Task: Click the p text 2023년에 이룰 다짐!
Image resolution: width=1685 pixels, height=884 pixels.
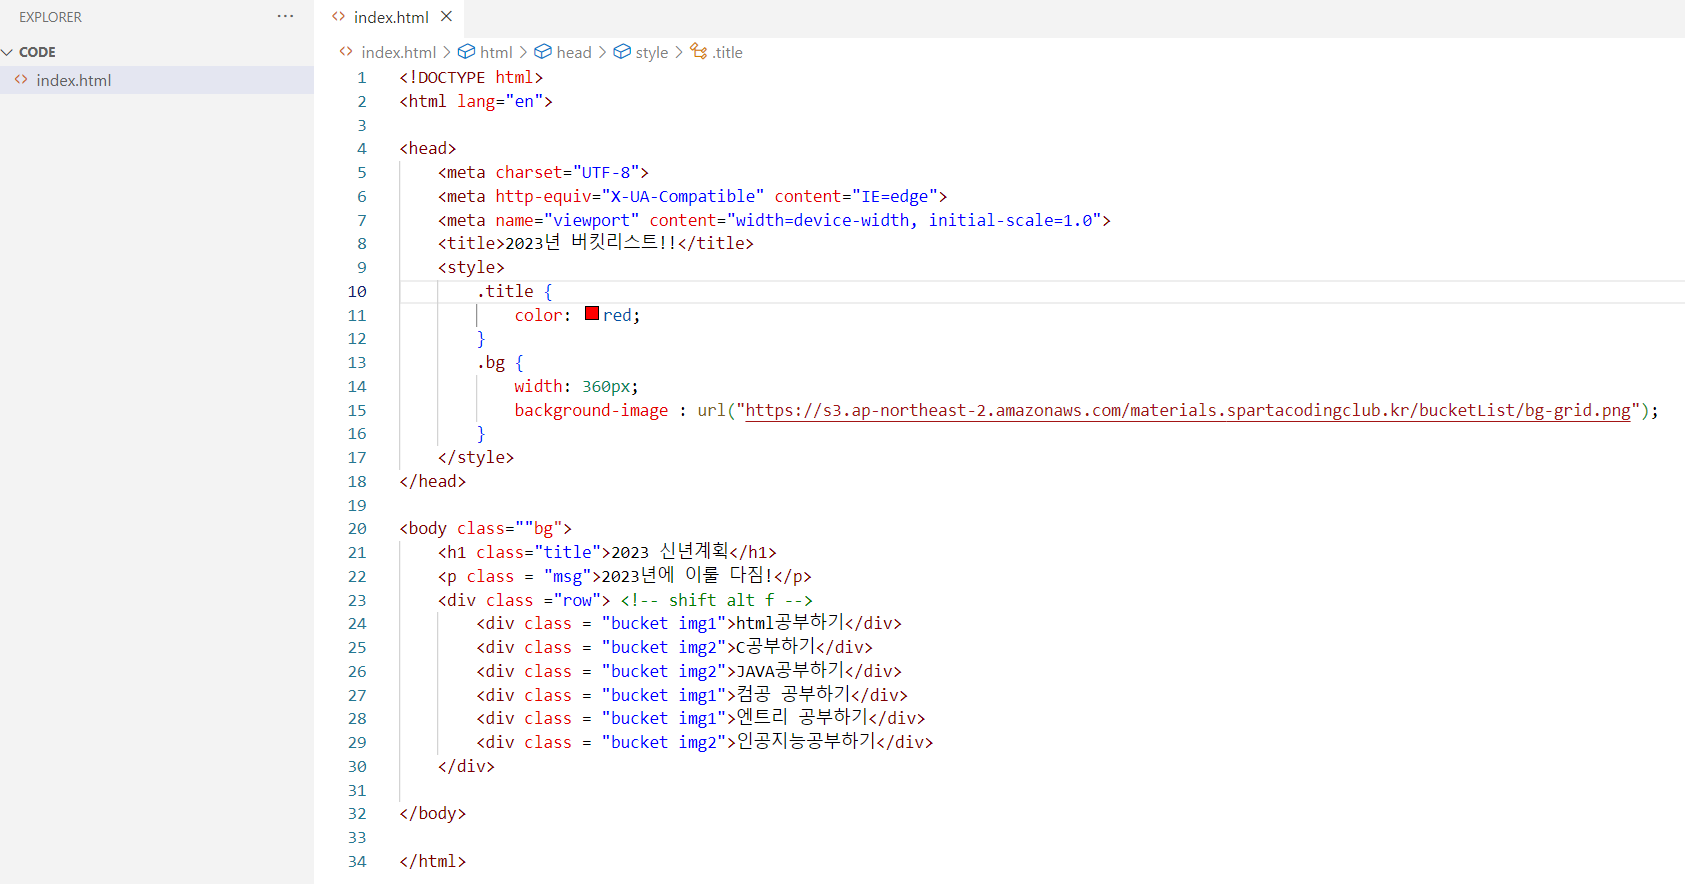Action: (x=687, y=576)
